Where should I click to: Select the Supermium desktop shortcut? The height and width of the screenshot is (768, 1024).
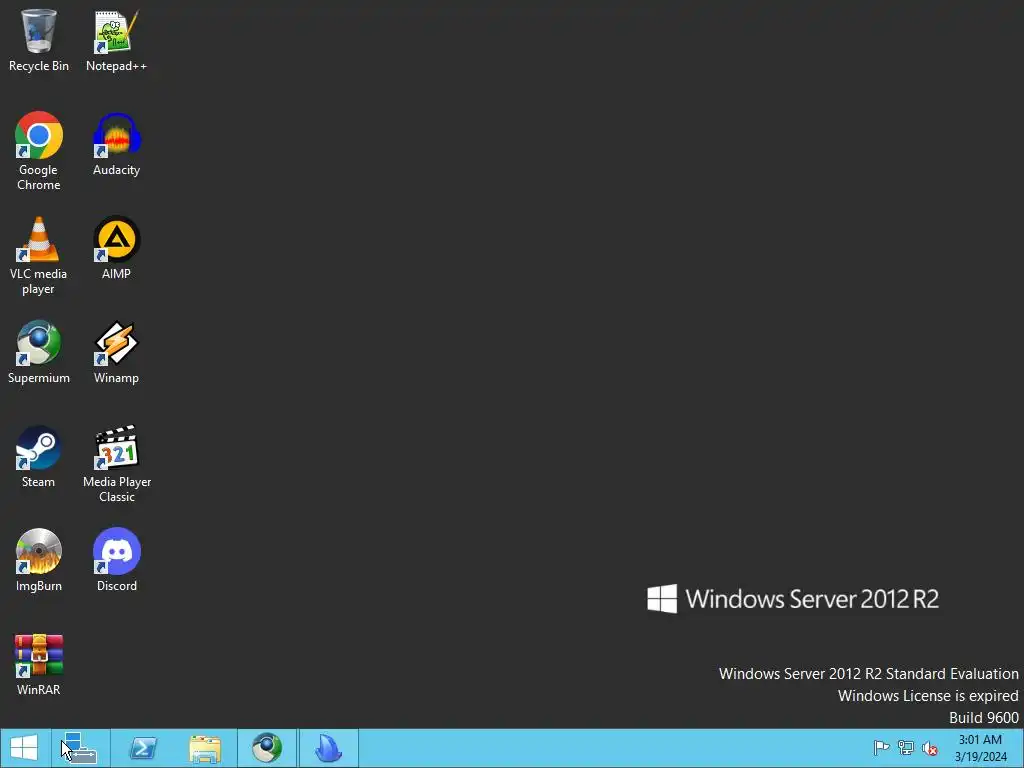(x=39, y=353)
